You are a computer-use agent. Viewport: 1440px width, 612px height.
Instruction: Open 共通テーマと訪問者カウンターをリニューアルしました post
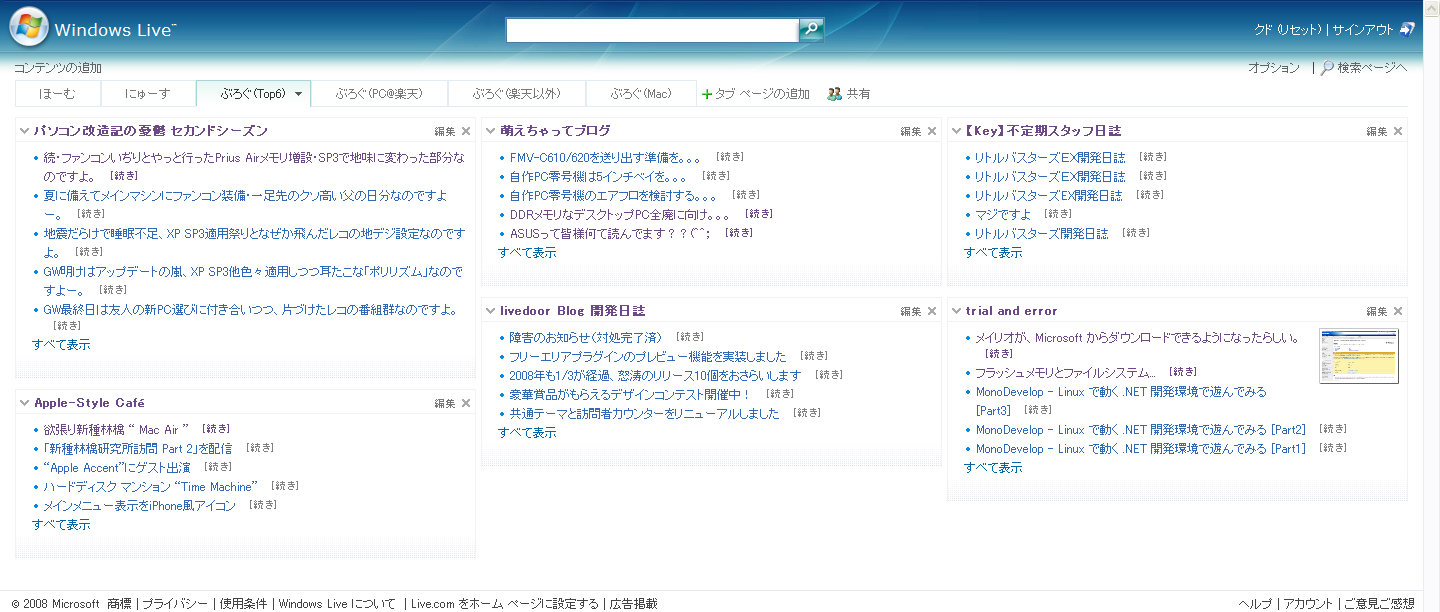pyautogui.click(x=644, y=414)
